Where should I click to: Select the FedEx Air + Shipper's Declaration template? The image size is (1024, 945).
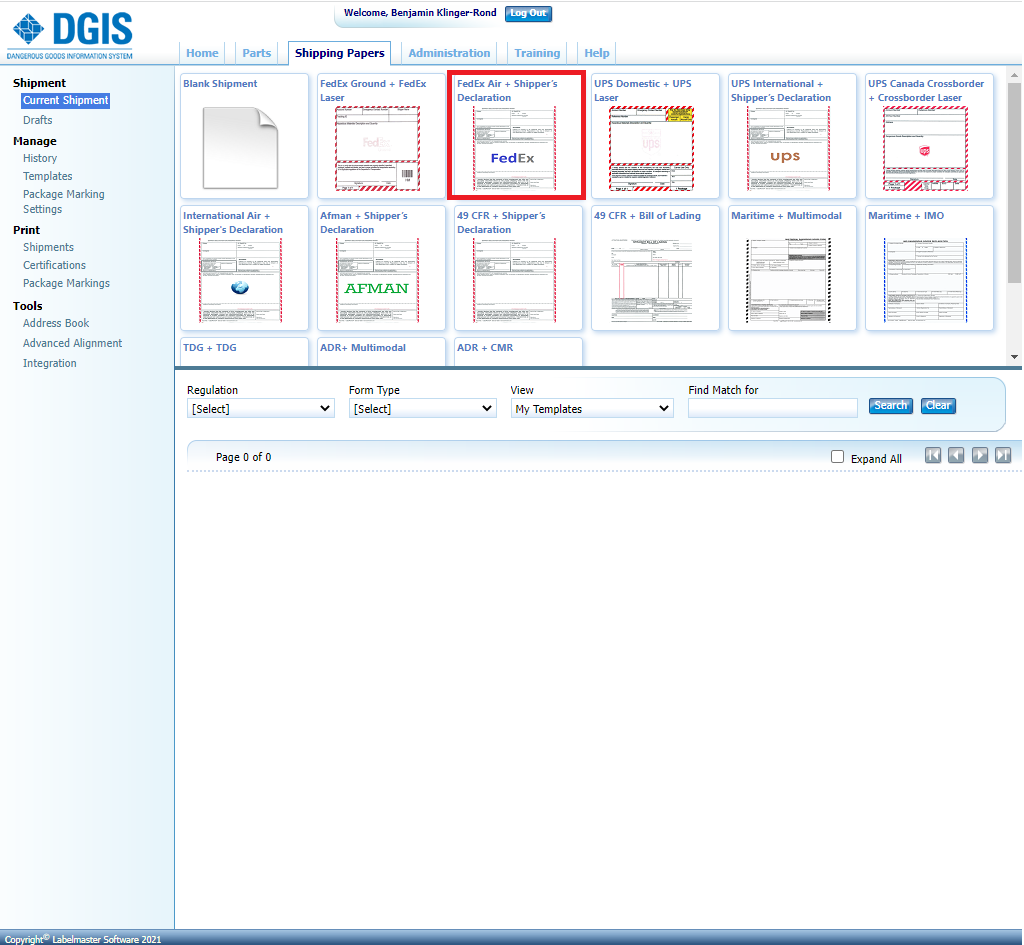(x=517, y=136)
